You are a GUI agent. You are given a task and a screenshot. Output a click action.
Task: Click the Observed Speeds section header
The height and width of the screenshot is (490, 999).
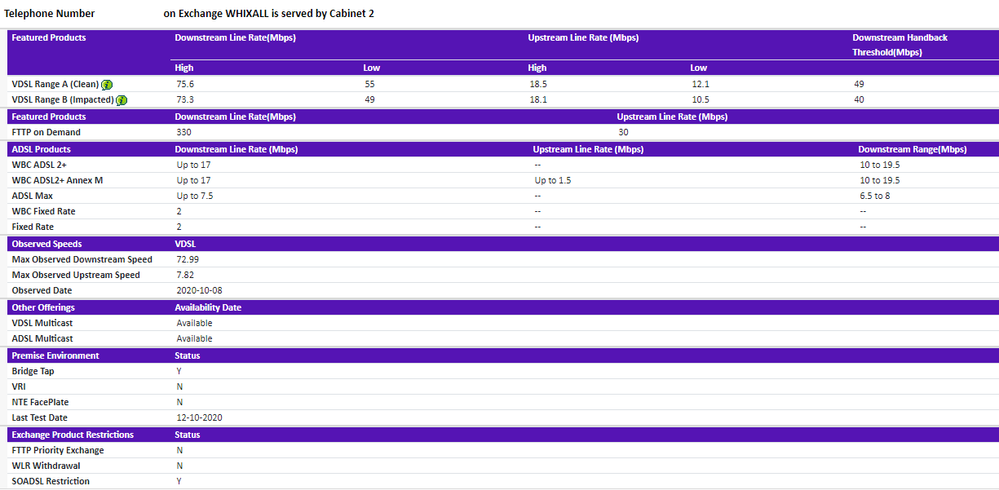46,243
